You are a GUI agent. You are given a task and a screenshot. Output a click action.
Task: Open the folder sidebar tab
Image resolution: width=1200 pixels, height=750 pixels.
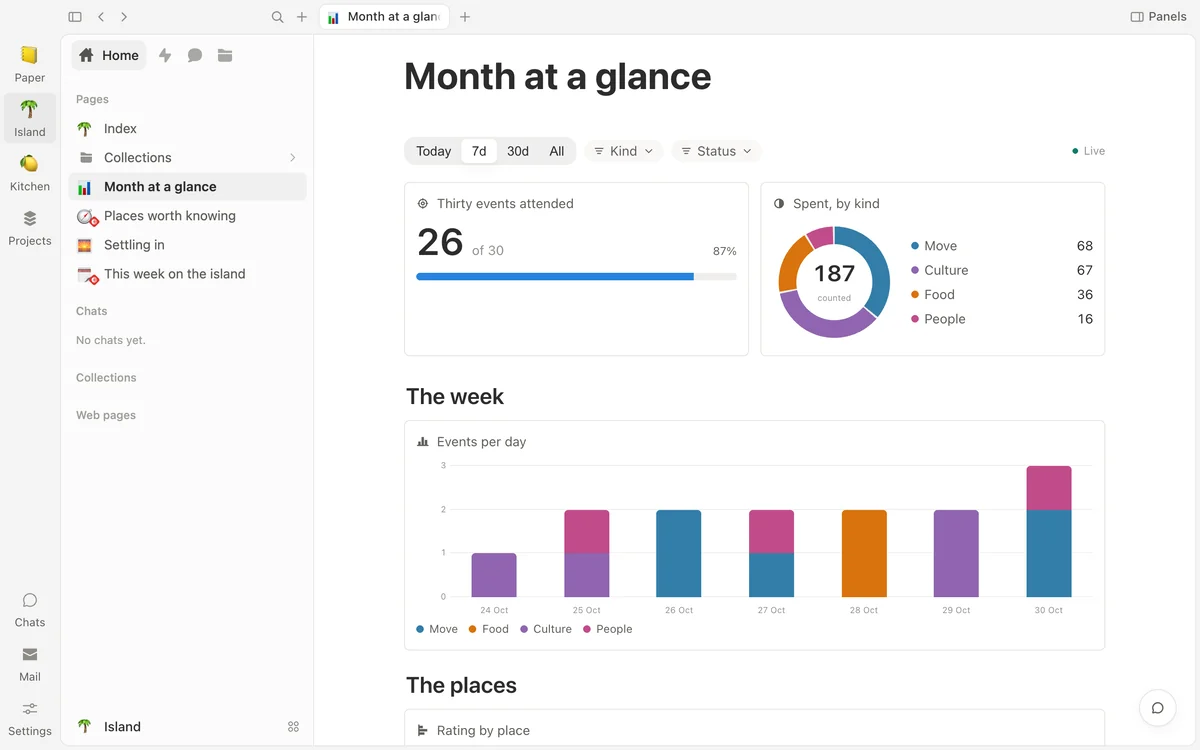pos(225,55)
